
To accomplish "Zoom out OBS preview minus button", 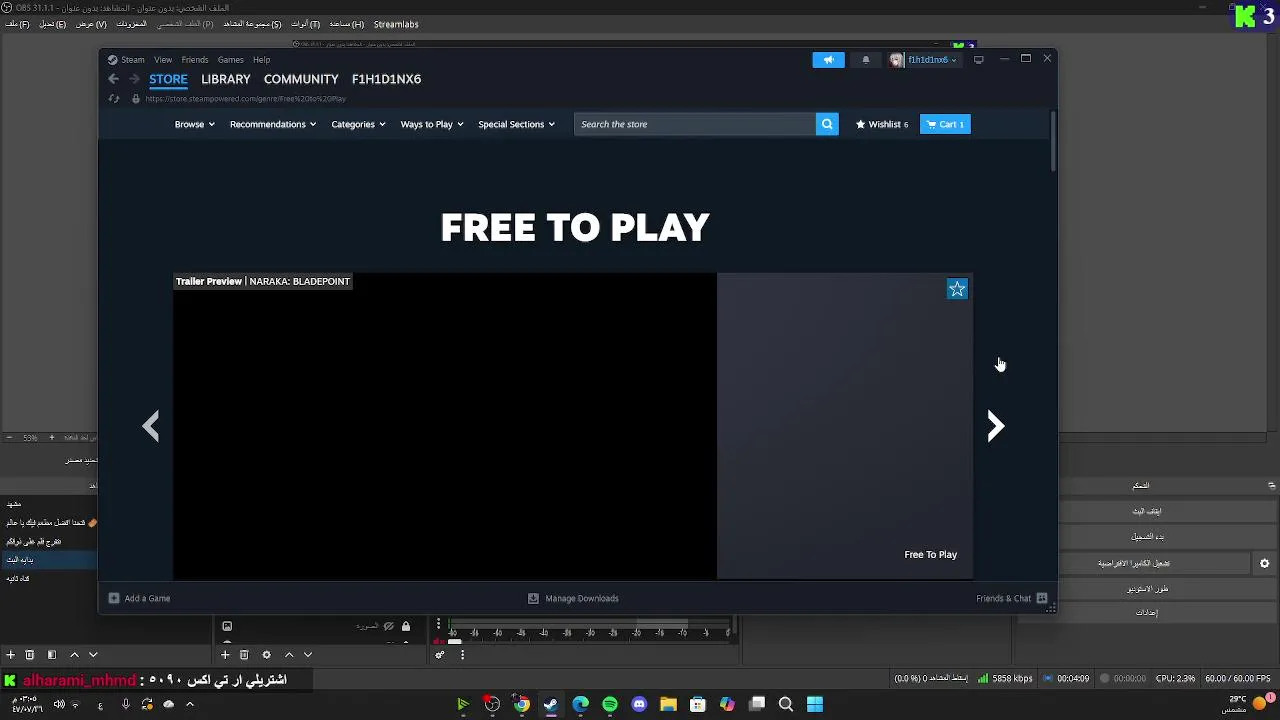I will pyautogui.click(x=8, y=437).
